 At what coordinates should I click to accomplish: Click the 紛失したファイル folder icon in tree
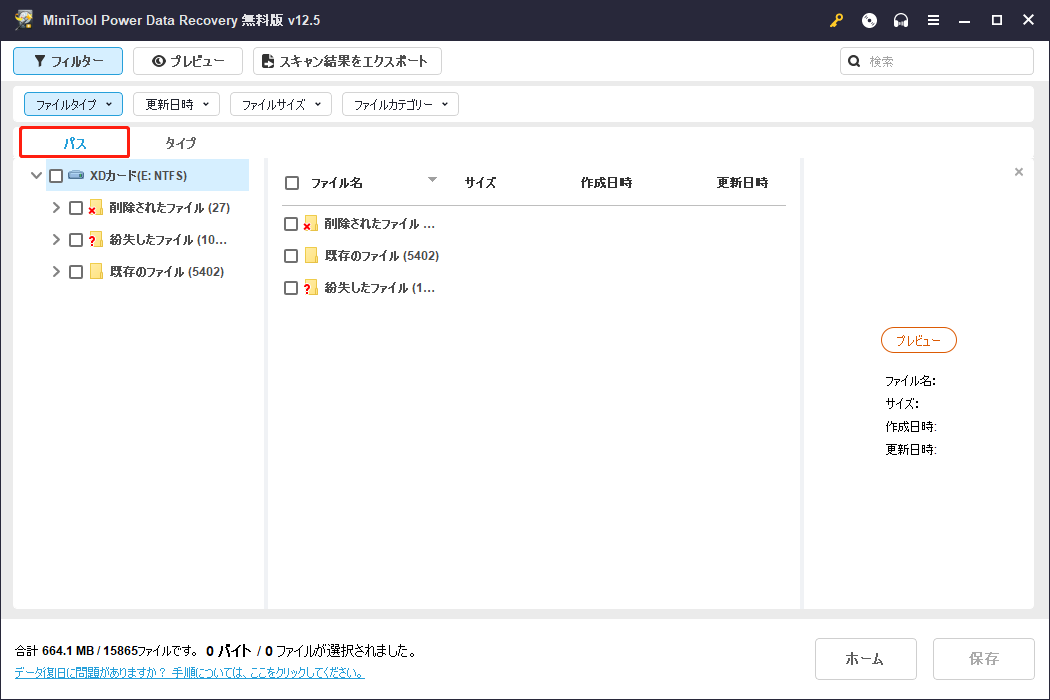(x=96, y=240)
